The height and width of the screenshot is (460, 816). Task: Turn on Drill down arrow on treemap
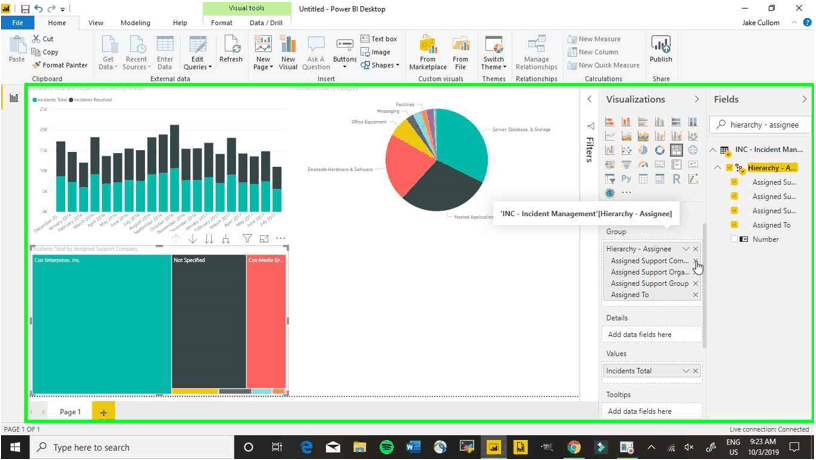tap(193, 239)
